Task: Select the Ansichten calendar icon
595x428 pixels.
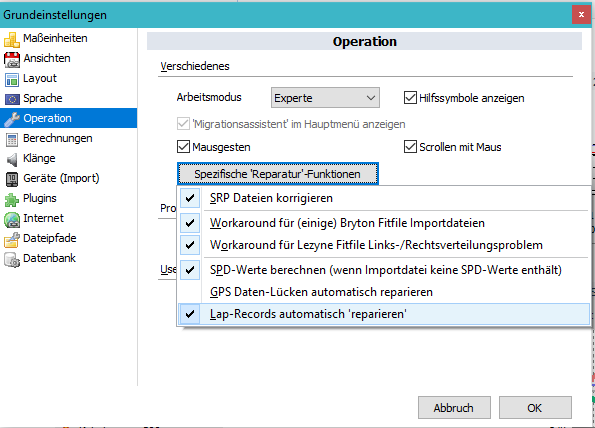Action: [12, 59]
